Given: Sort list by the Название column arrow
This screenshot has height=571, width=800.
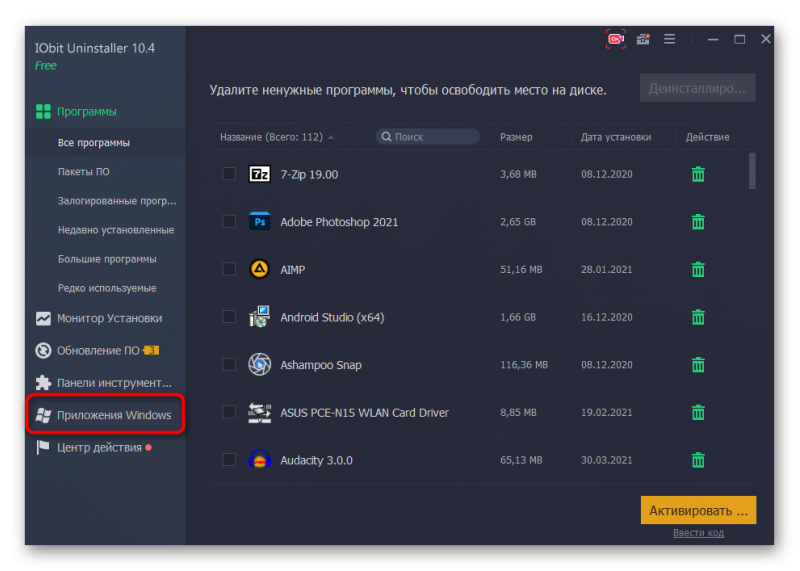Looking at the screenshot, I should coord(331,137).
